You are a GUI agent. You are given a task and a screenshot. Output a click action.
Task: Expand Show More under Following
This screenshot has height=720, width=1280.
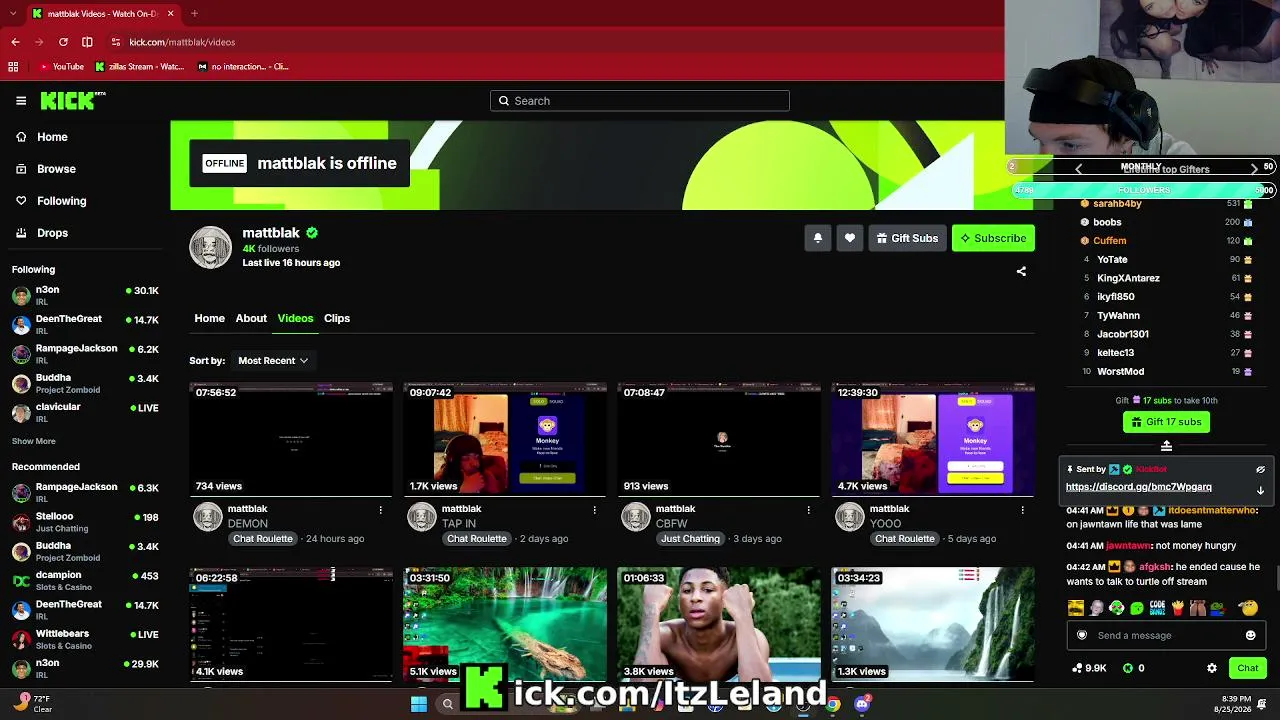34,441
